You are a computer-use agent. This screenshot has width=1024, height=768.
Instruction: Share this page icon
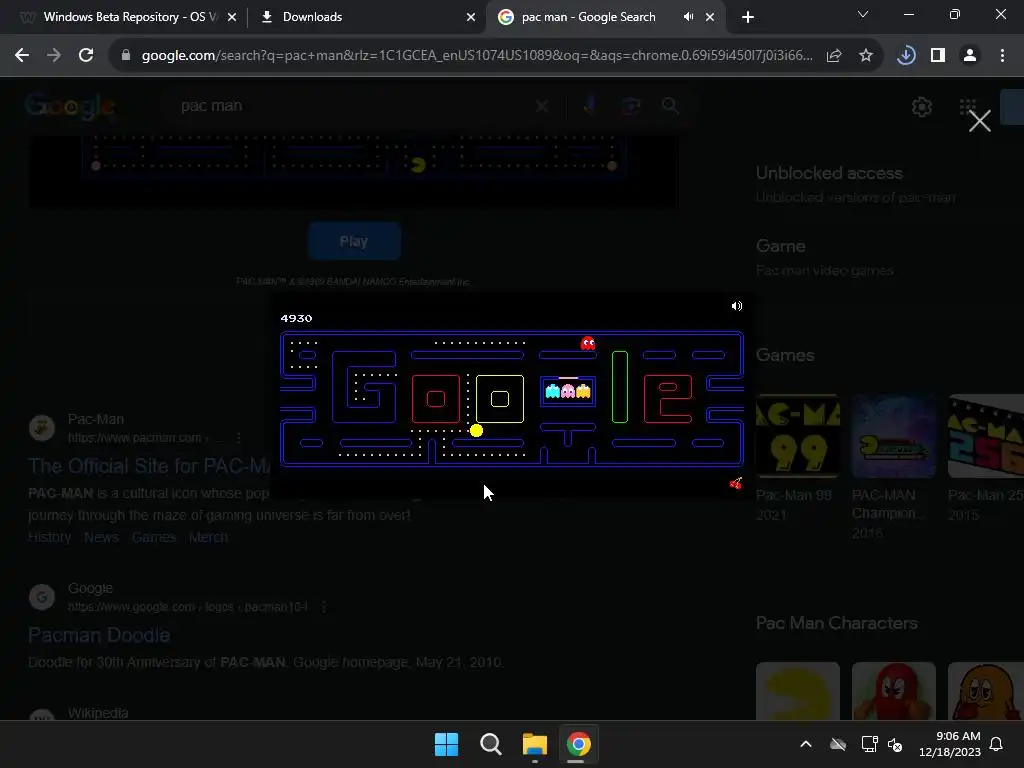click(x=834, y=56)
